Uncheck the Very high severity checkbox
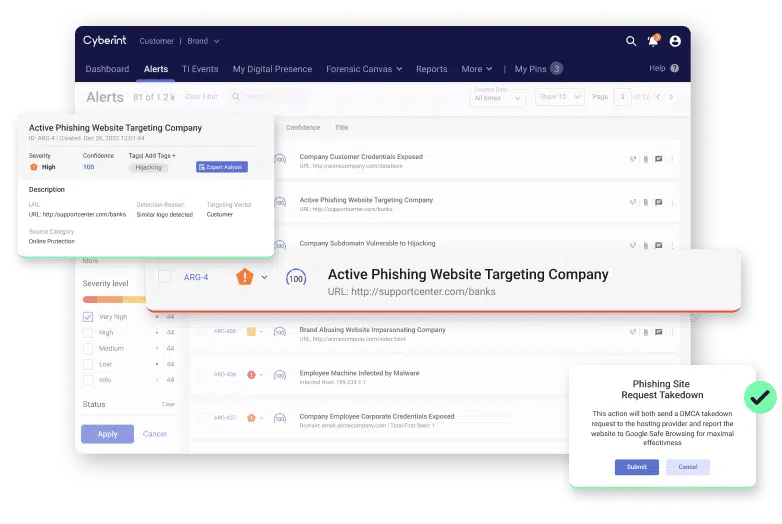This screenshot has height=524, width=782. tap(88, 317)
